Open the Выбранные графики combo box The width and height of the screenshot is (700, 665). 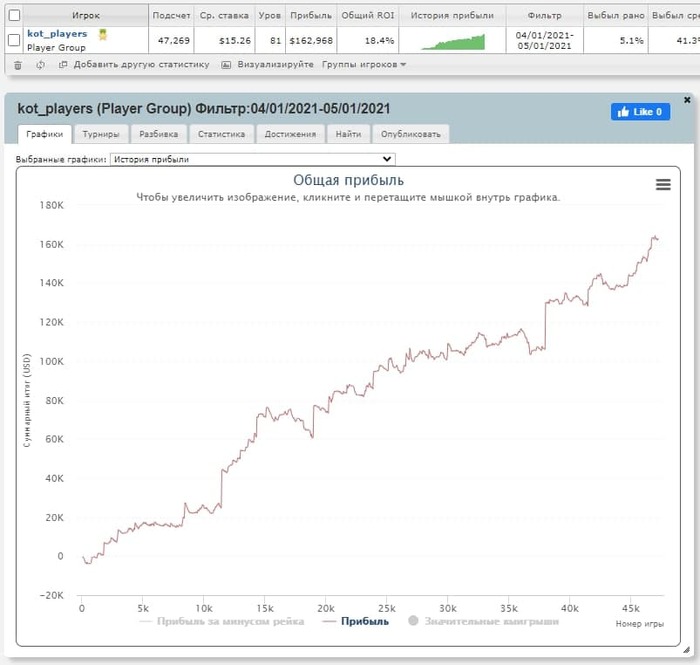click(253, 159)
